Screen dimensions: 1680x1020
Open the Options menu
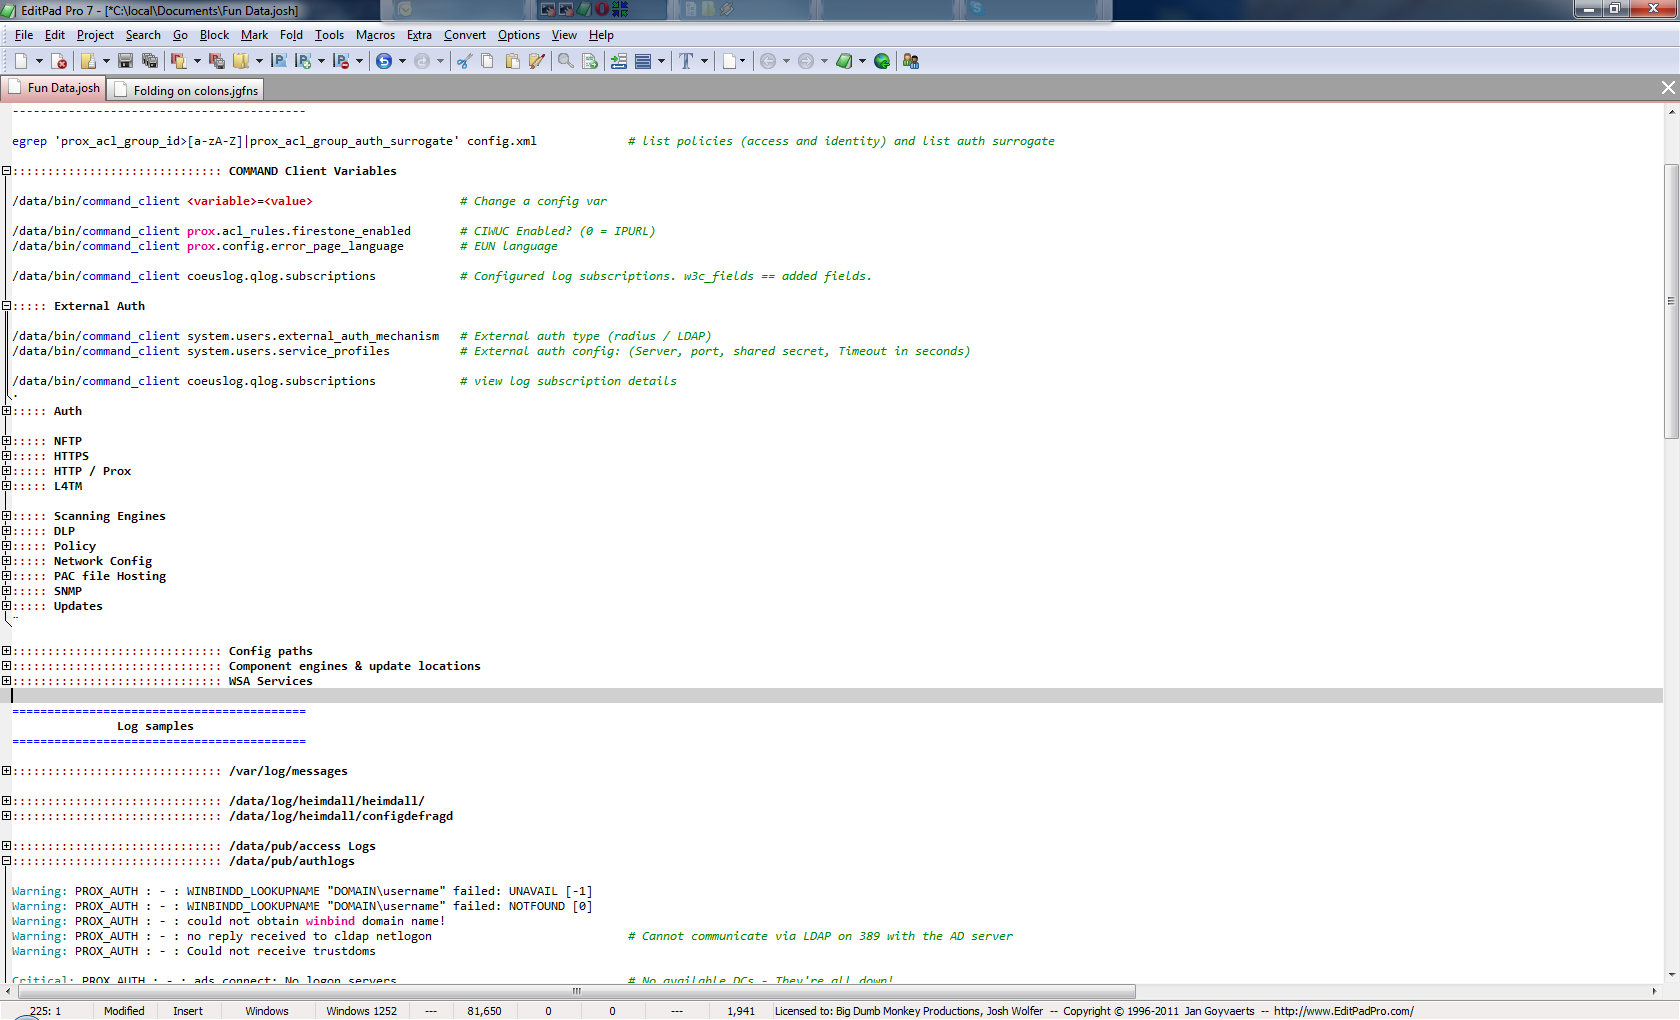[x=519, y=35]
